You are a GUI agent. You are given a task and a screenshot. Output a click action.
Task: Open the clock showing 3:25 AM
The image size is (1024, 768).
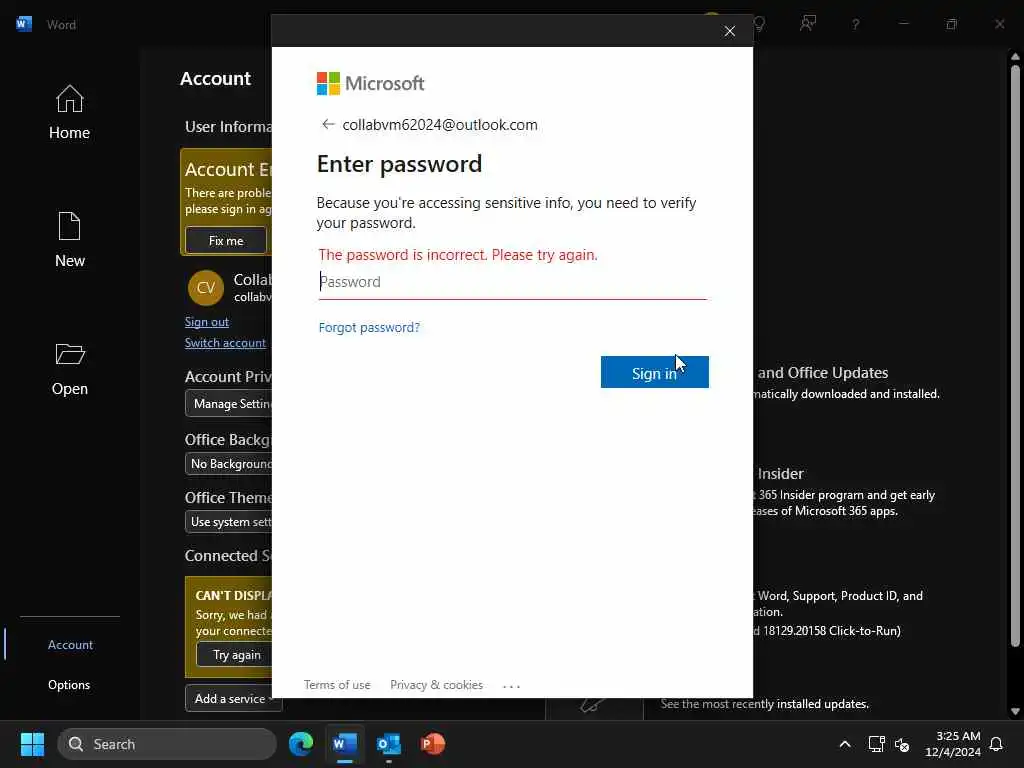(953, 744)
